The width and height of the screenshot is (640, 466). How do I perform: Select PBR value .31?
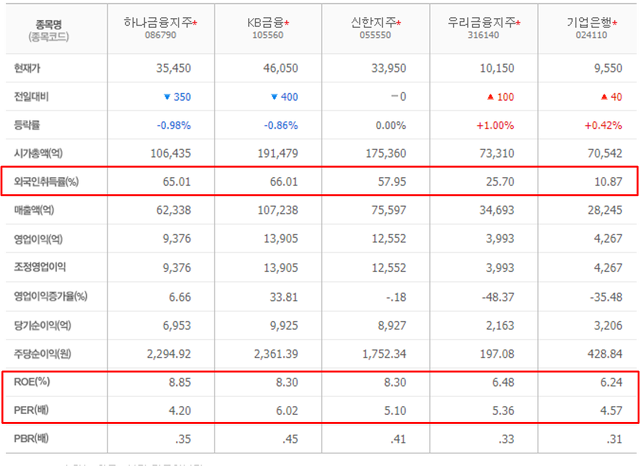point(614,439)
